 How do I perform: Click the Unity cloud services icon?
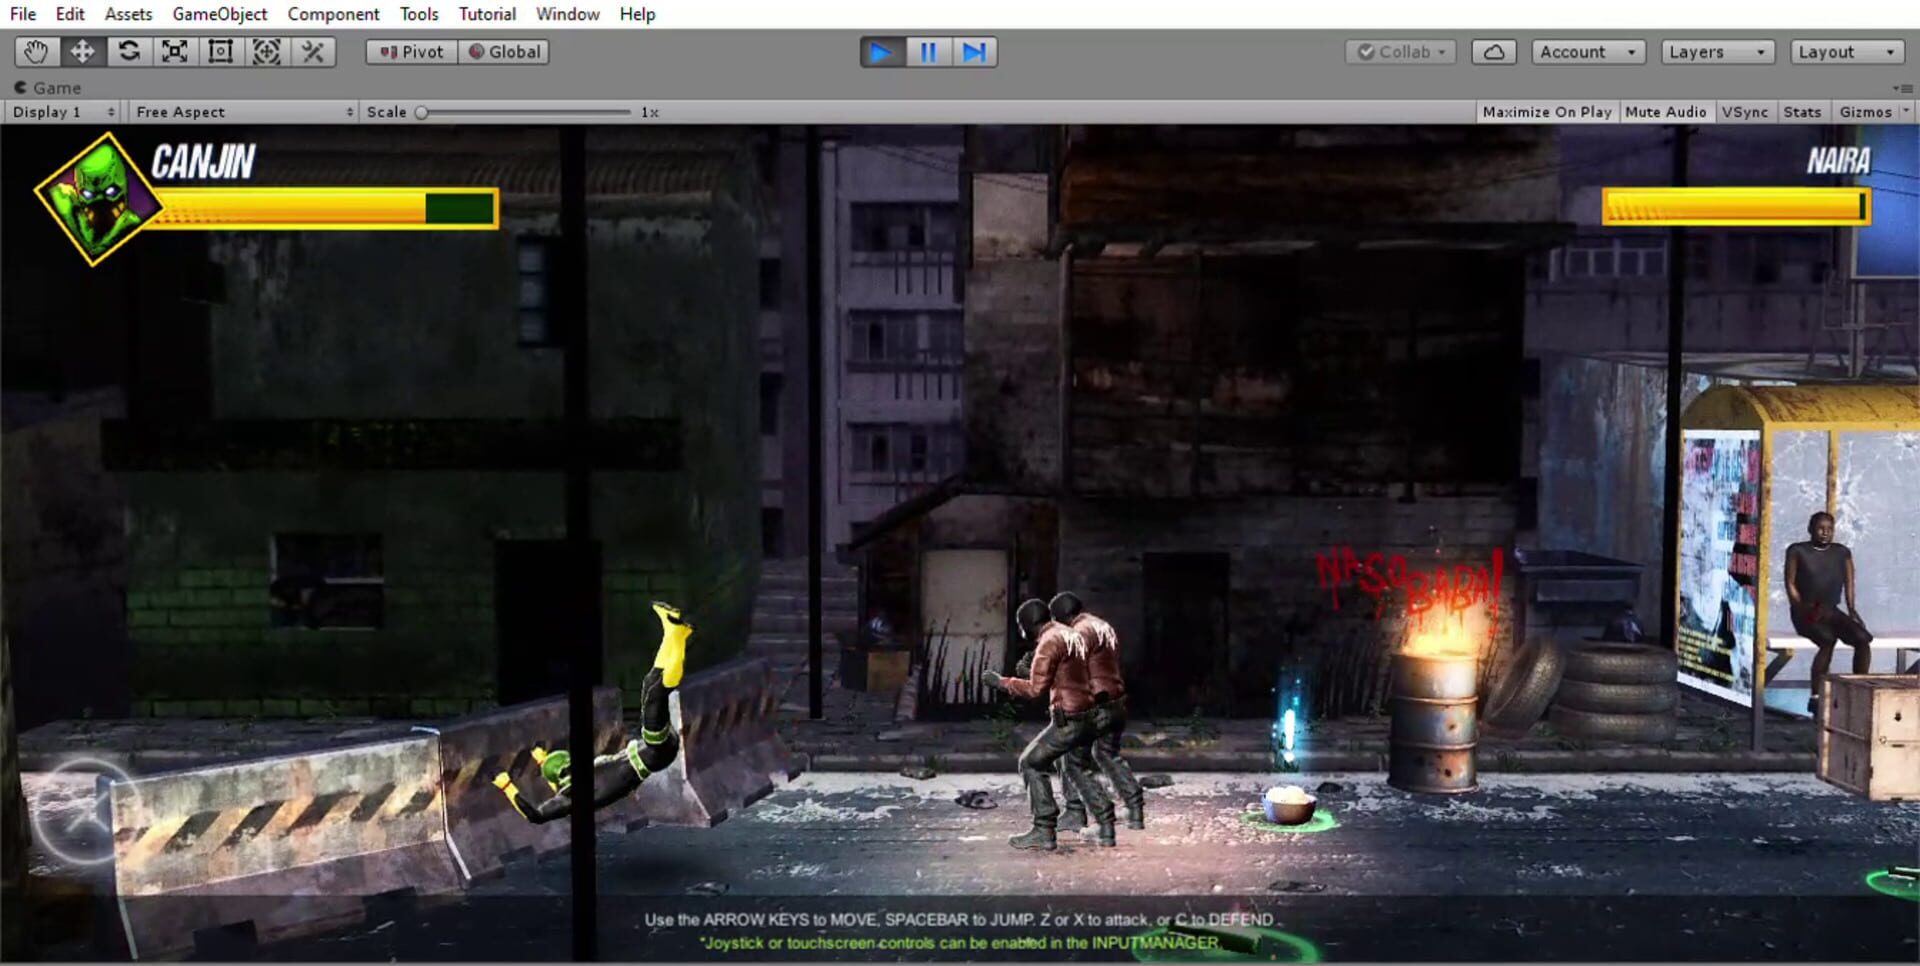point(1493,51)
